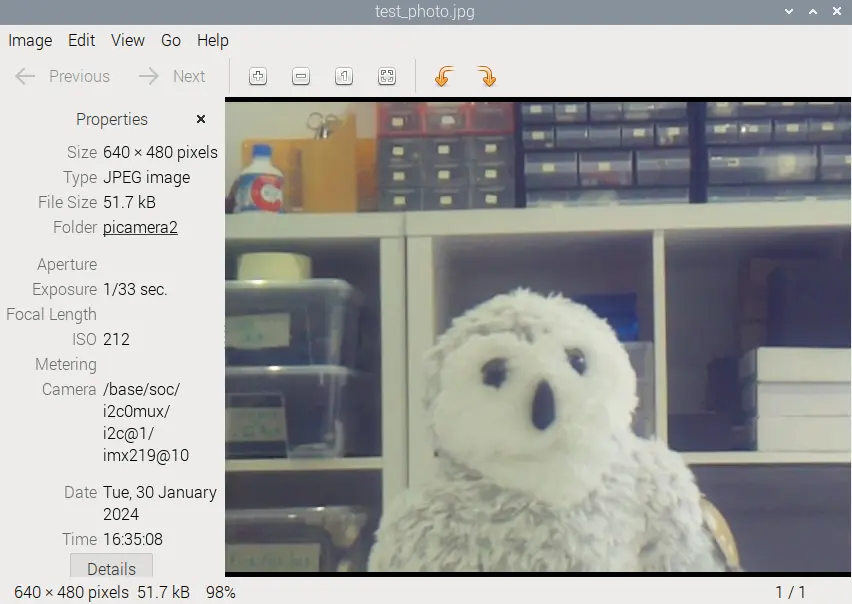Zoom in on the image
The image size is (852, 604).
pos(258,76)
